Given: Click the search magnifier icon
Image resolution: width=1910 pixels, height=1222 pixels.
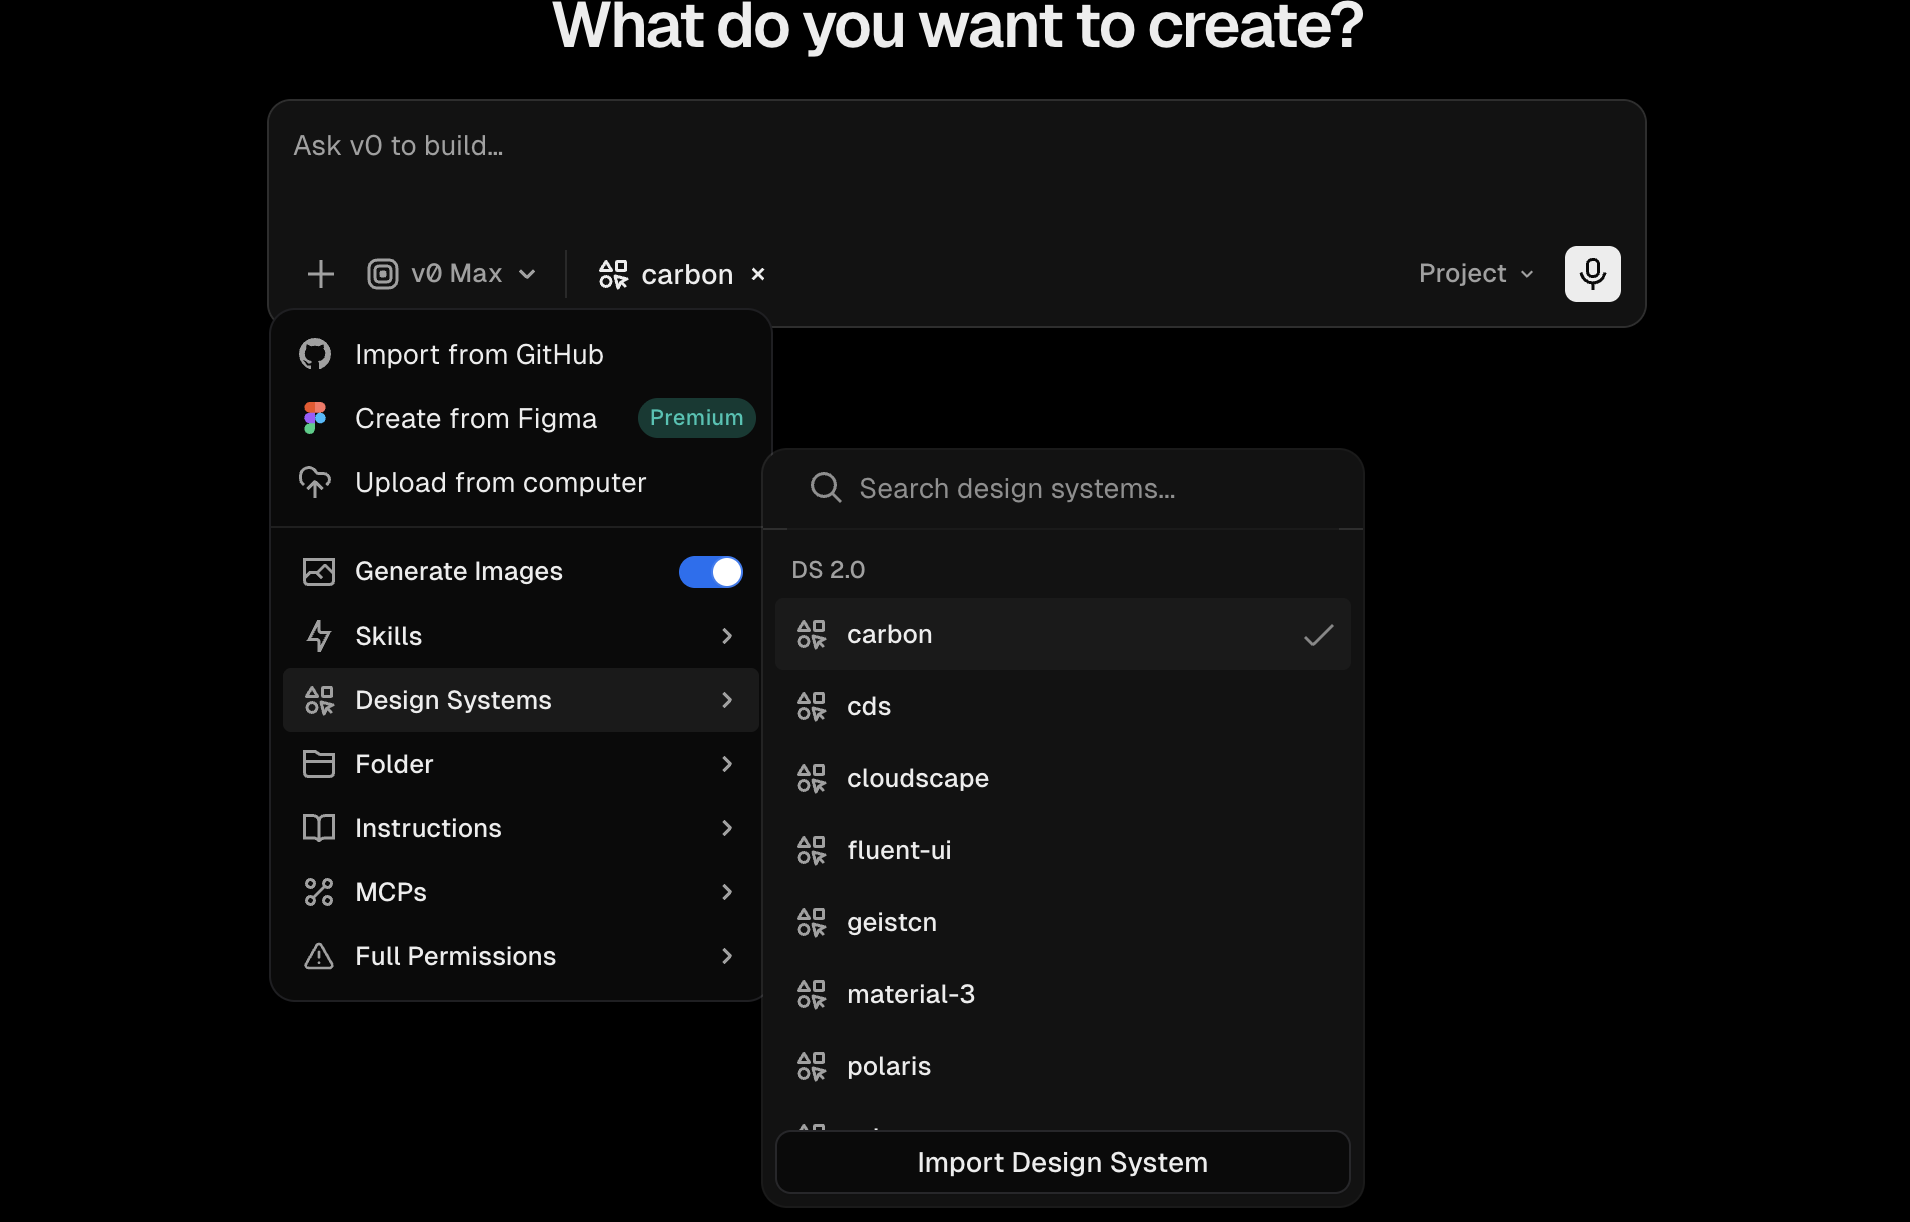Looking at the screenshot, I should (826, 488).
